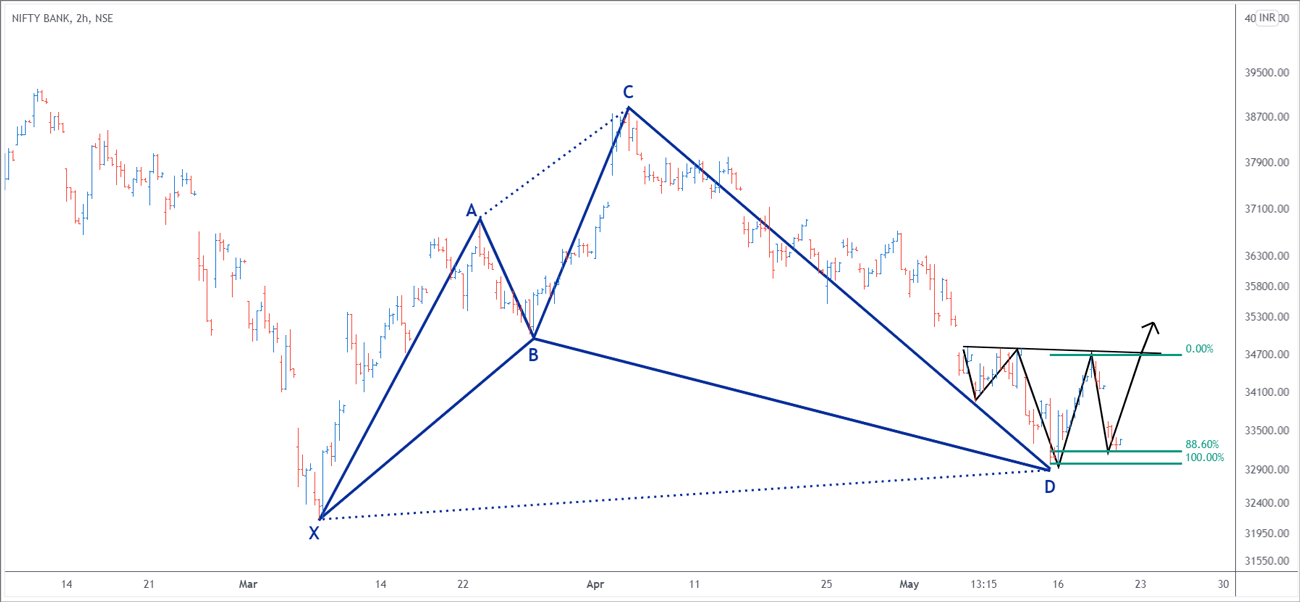Viewport: 1300px width, 602px height.
Task: Select the 31950.00 price axis label
Action: tap(1265, 531)
